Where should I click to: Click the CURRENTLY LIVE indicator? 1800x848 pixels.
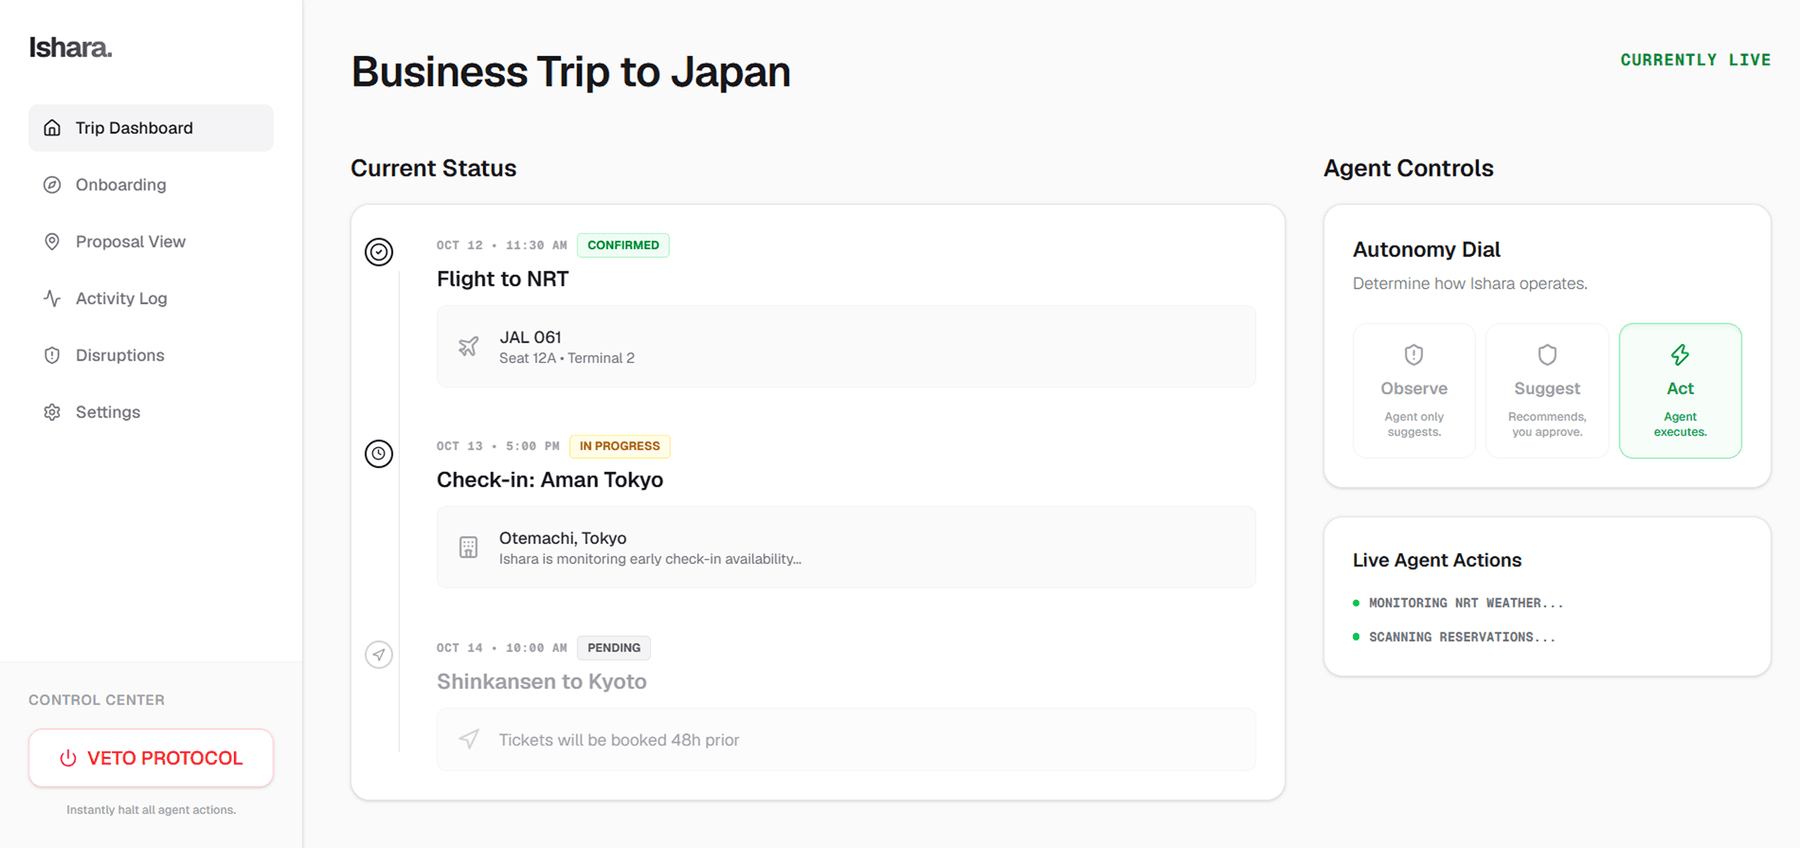tap(1696, 60)
